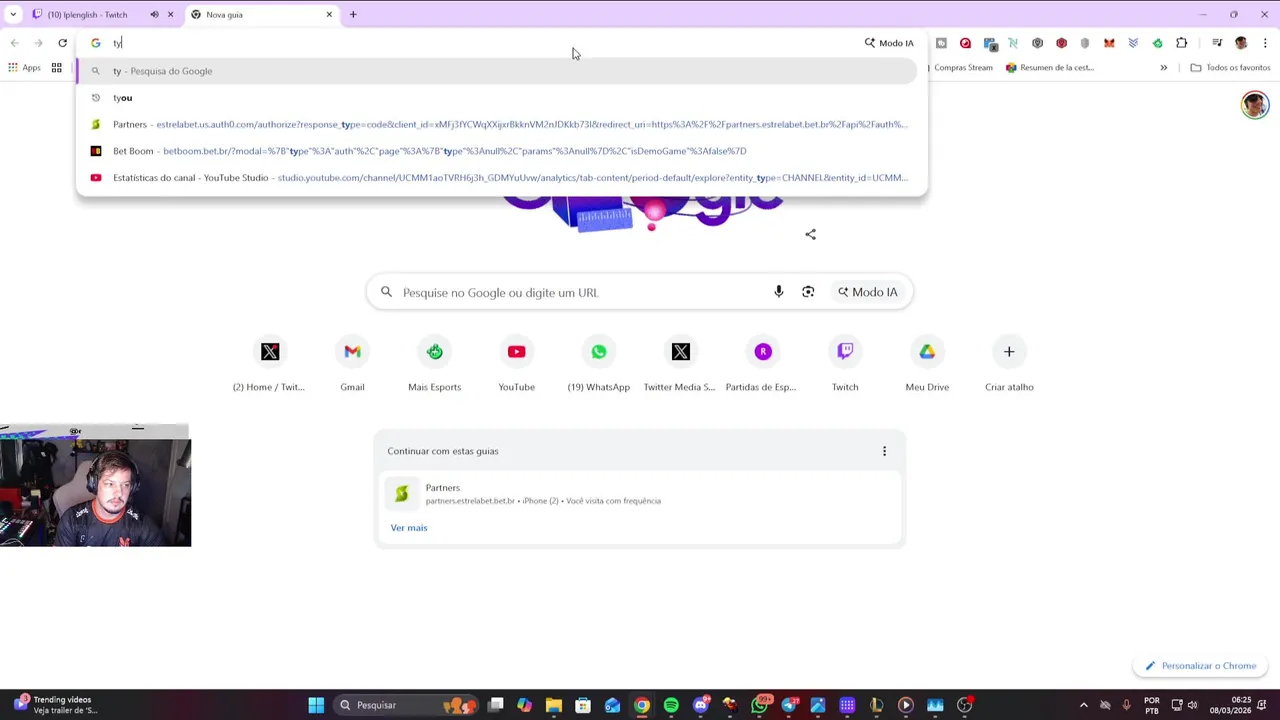Image resolution: width=1280 pixels, height=720 pixels.
Task: Open the Trending videos news widget
Action: 55,705
